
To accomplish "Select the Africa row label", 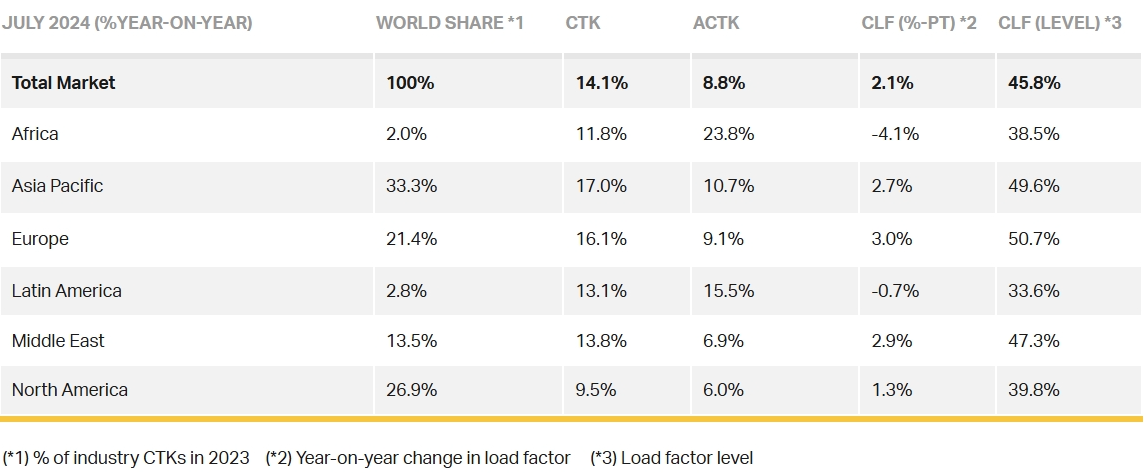I will 35,134.
